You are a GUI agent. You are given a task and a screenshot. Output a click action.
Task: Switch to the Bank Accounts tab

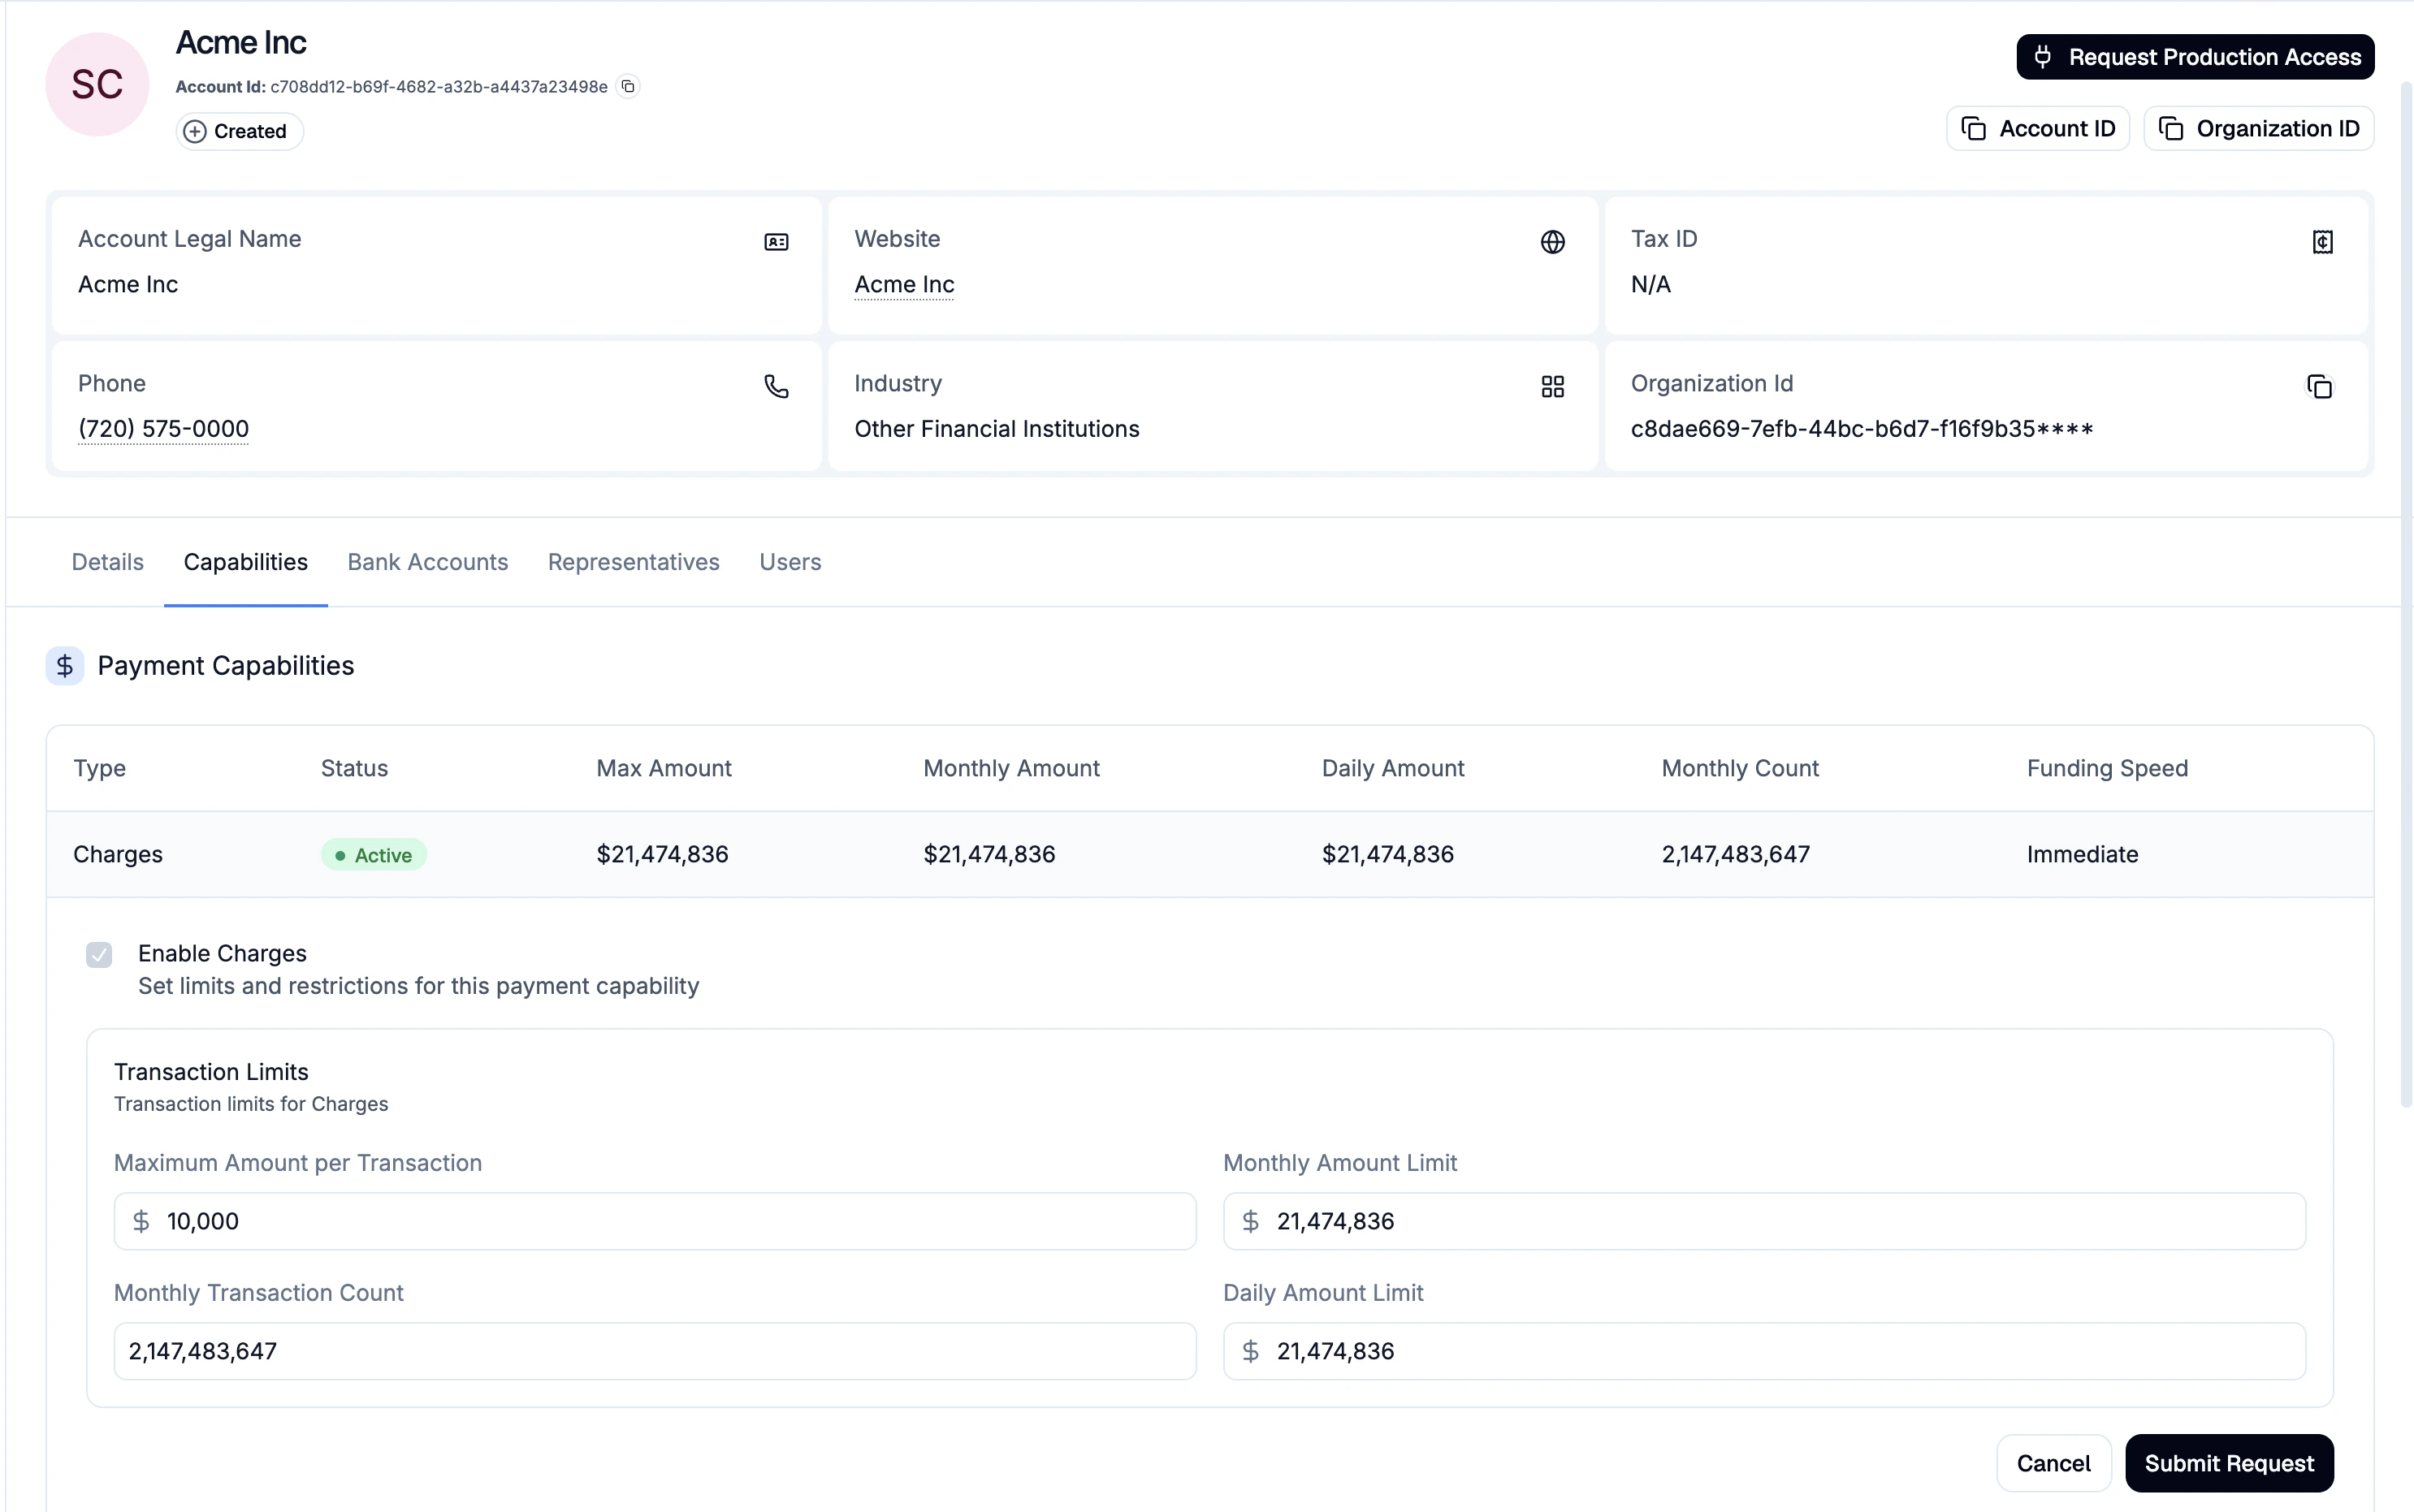(x=427, y=562)
